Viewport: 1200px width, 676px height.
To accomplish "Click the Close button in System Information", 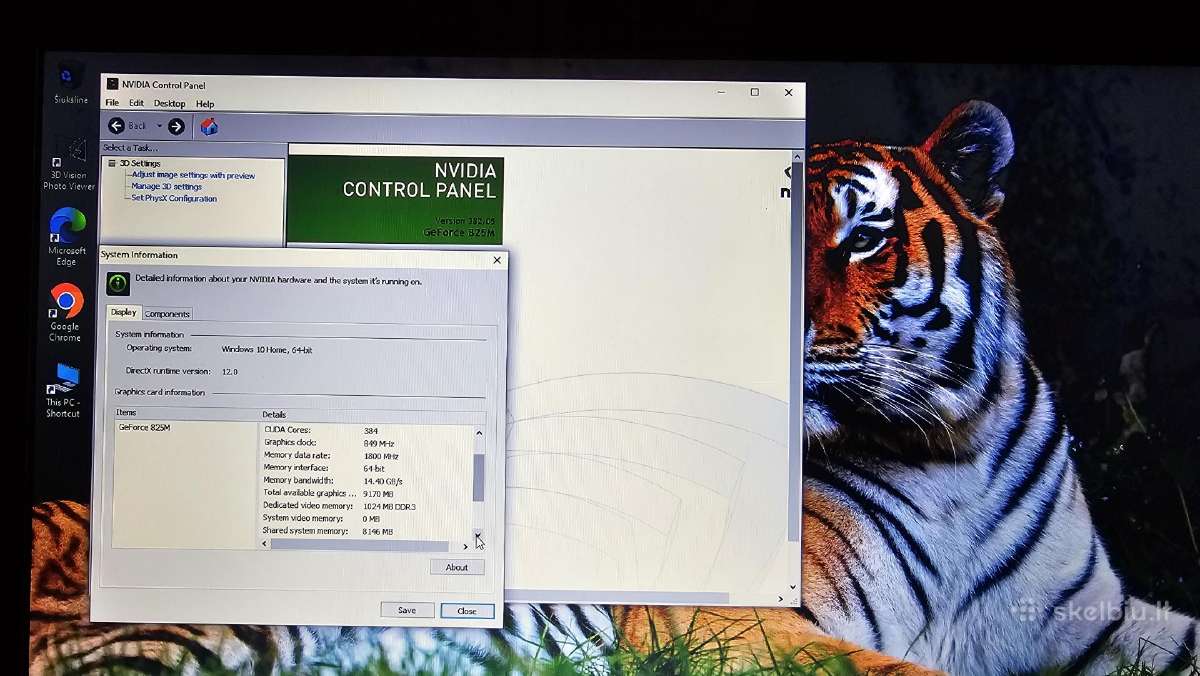I will click(x=467, y=610).
